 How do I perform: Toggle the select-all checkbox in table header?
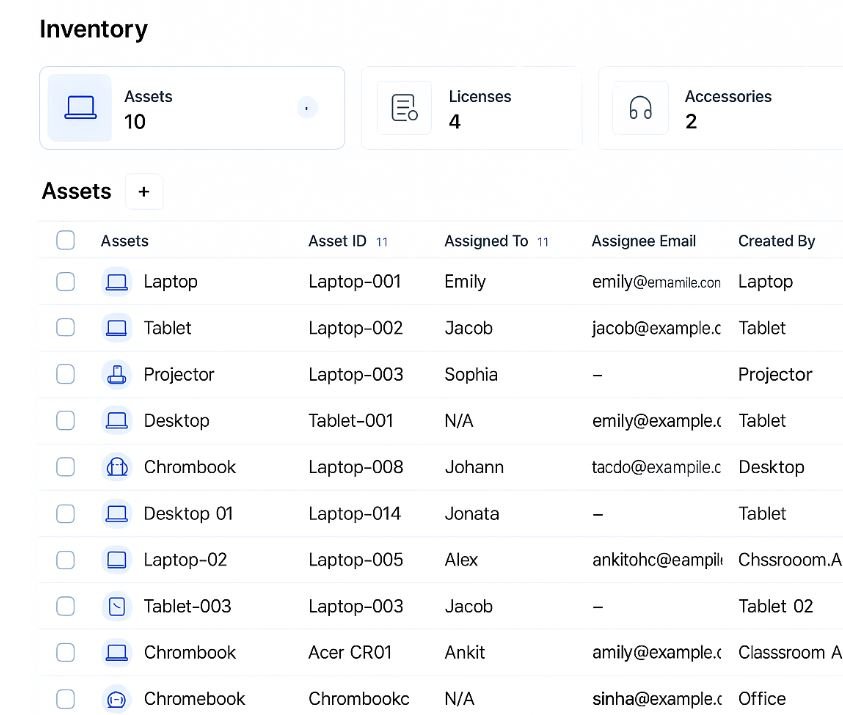(x=66, y=240)
